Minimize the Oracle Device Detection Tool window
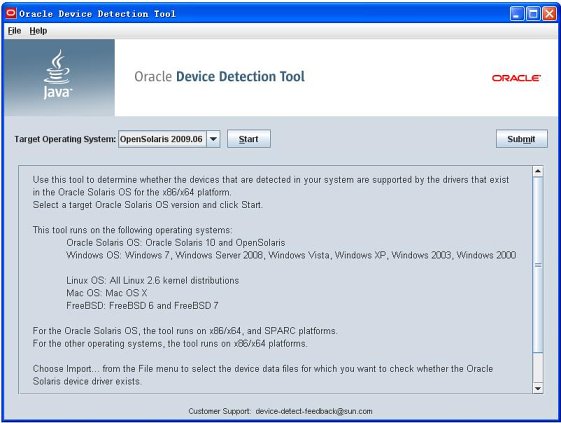Viewport: 561px width, 423px height. pos(516,14)
